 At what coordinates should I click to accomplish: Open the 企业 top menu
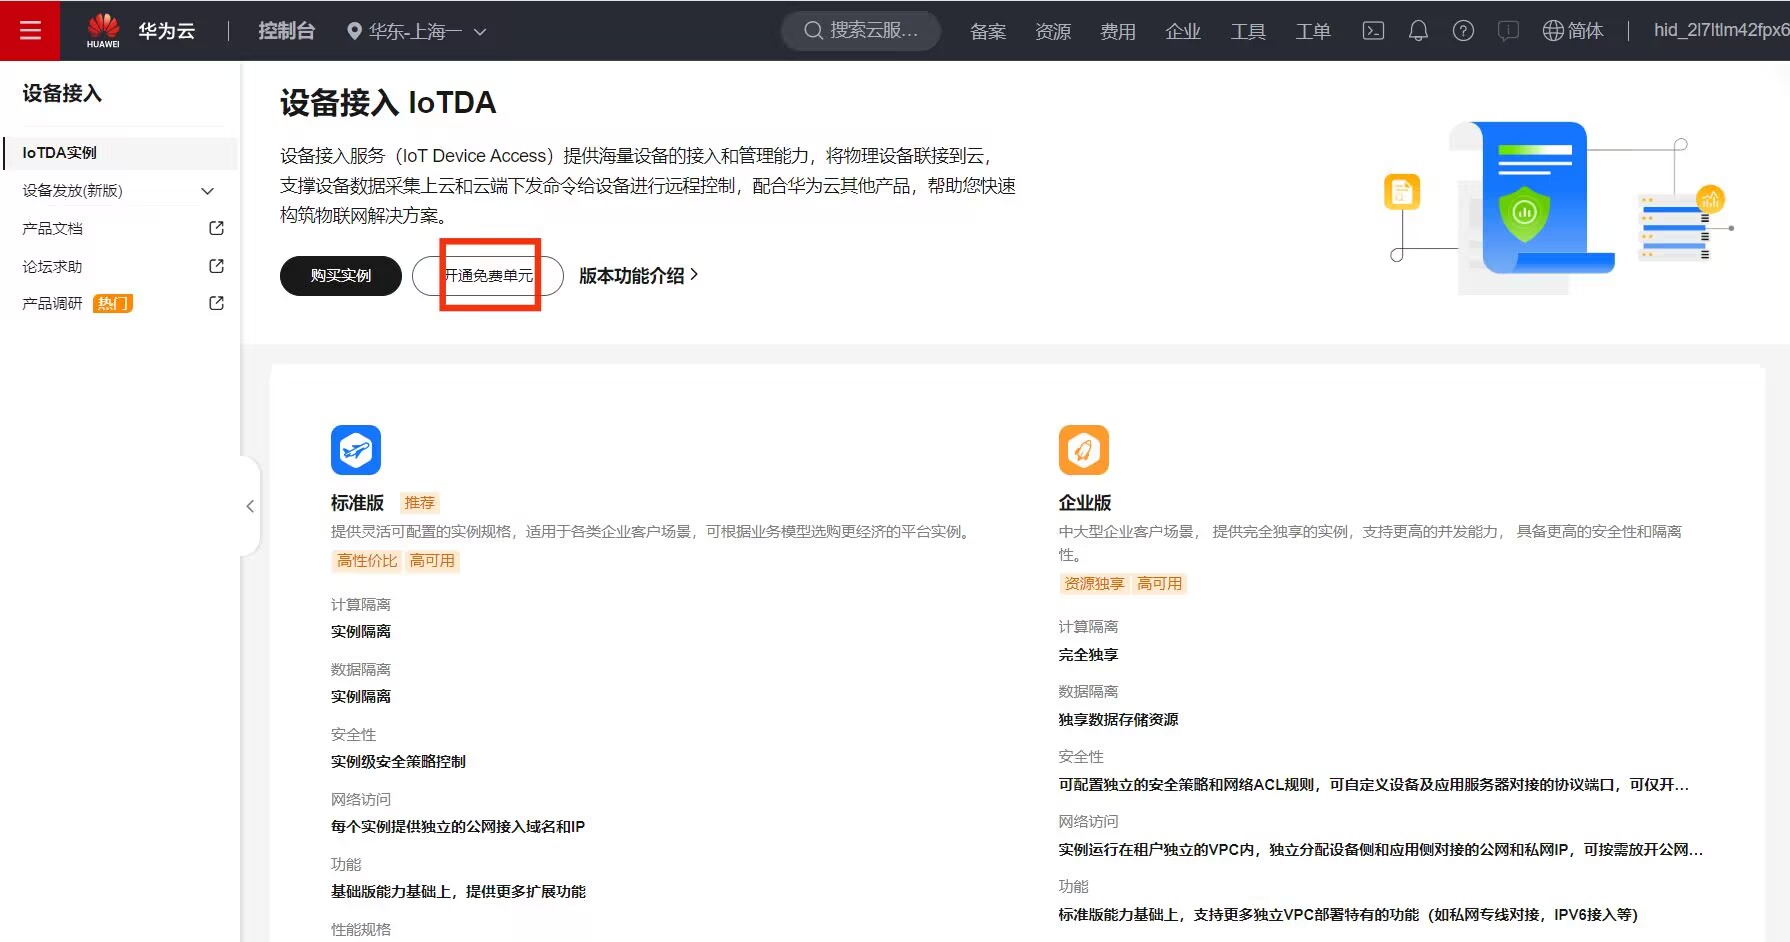coord(1183,31)
